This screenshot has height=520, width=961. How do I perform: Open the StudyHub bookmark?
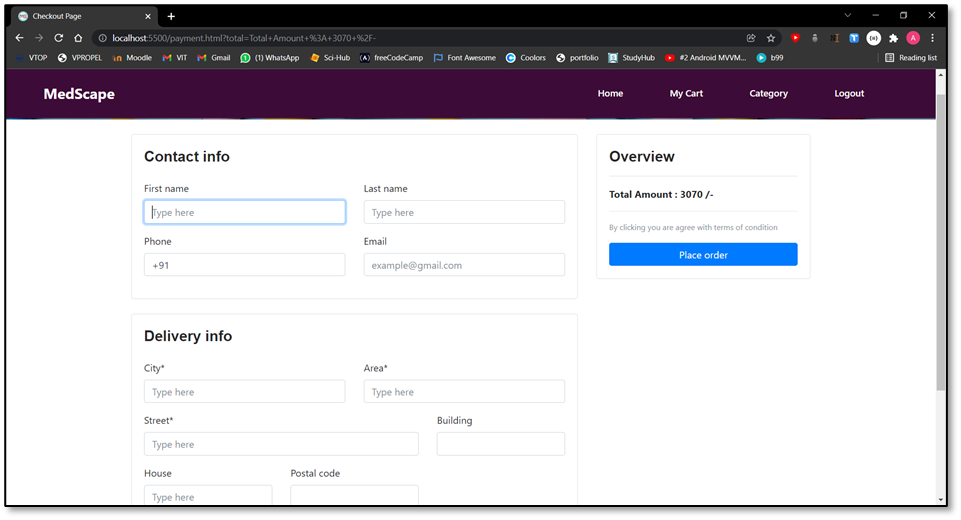631,58
